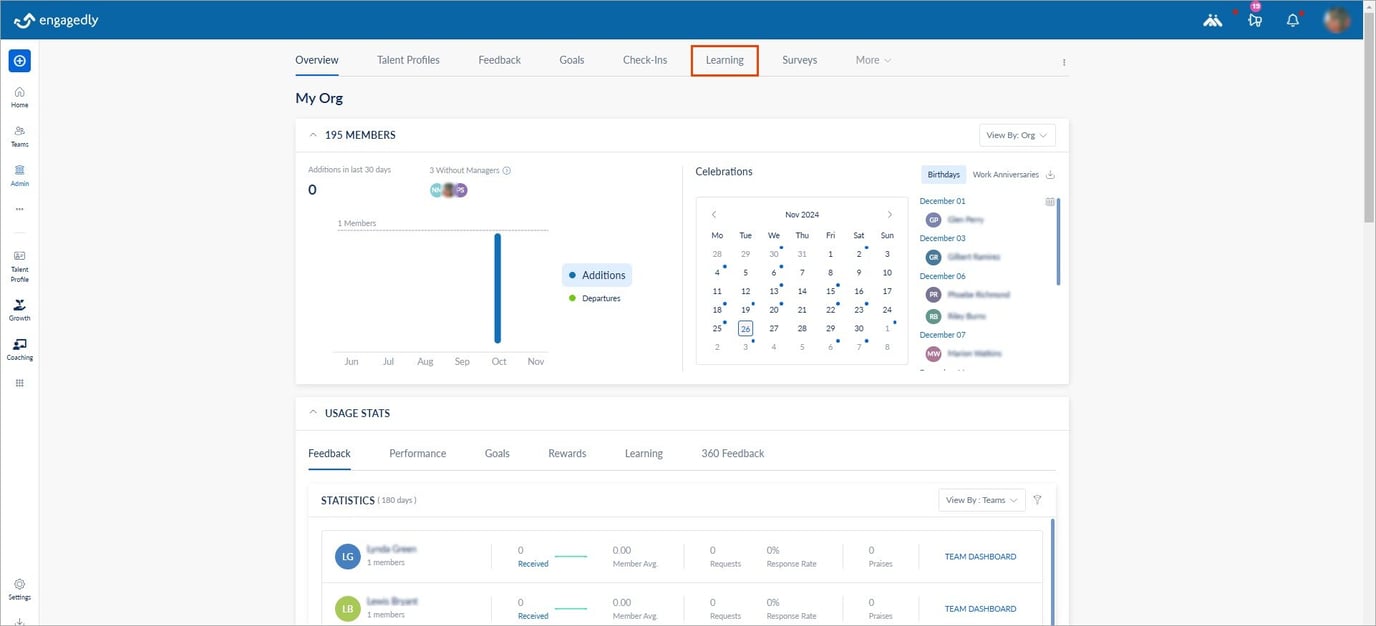The height and width of the screenshot is (626, 1376).
Task: Click the blue plus create button
Action: (19, 61)
